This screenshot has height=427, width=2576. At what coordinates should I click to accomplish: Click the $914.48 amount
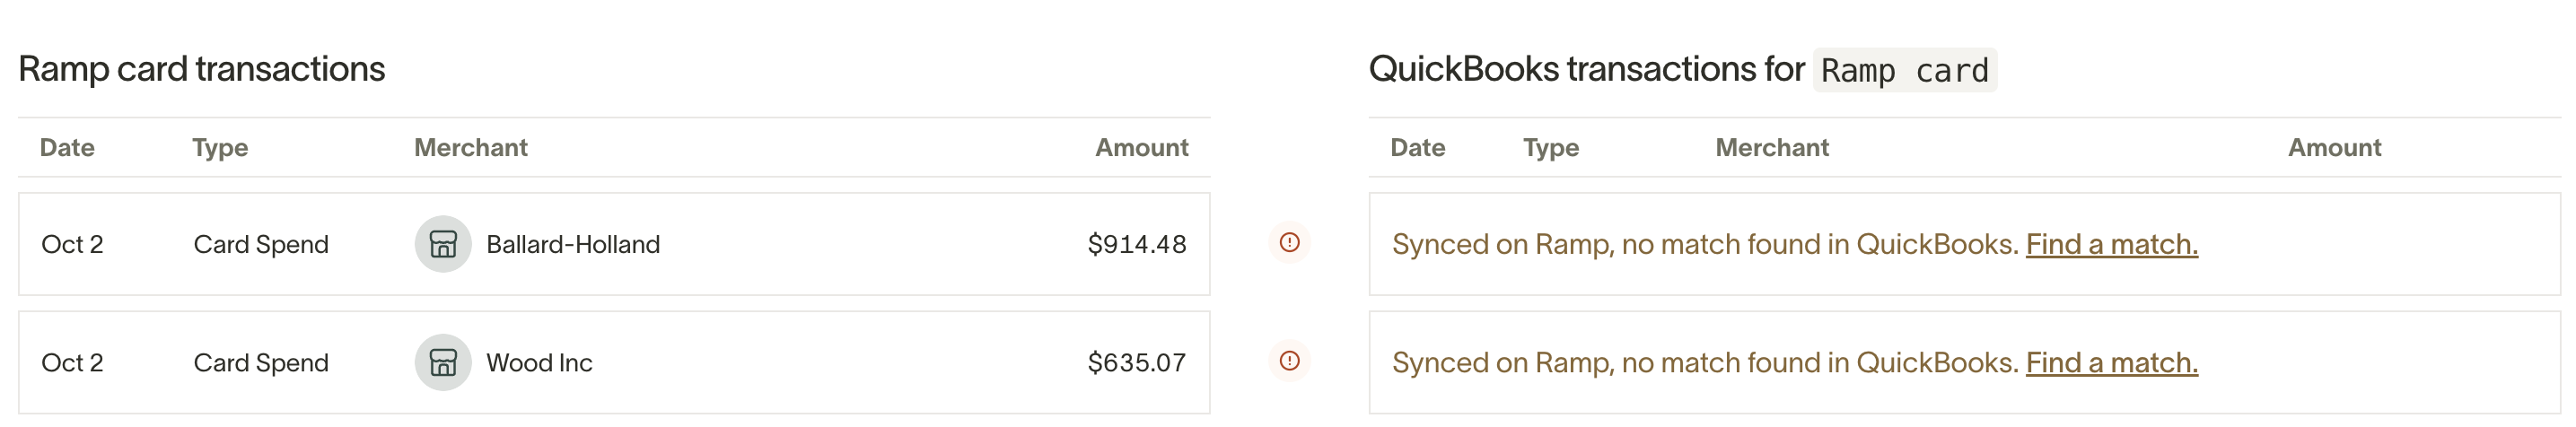[1137, 244]
